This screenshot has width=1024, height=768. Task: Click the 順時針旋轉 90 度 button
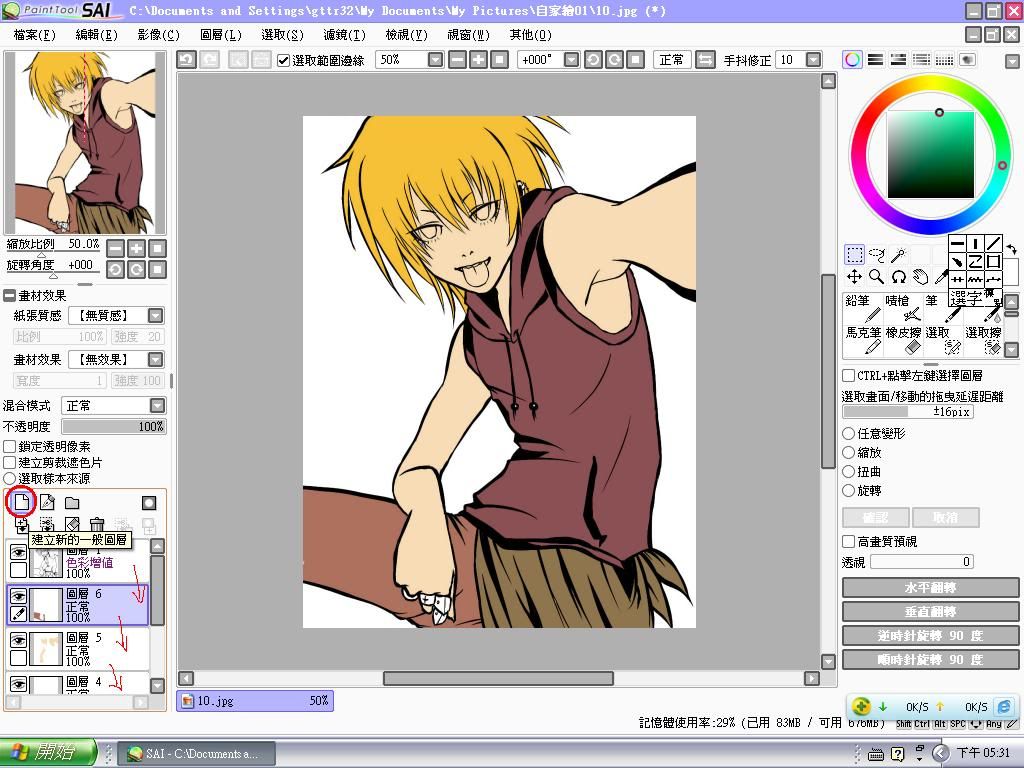pyautogui.click(x=930, y=660)
